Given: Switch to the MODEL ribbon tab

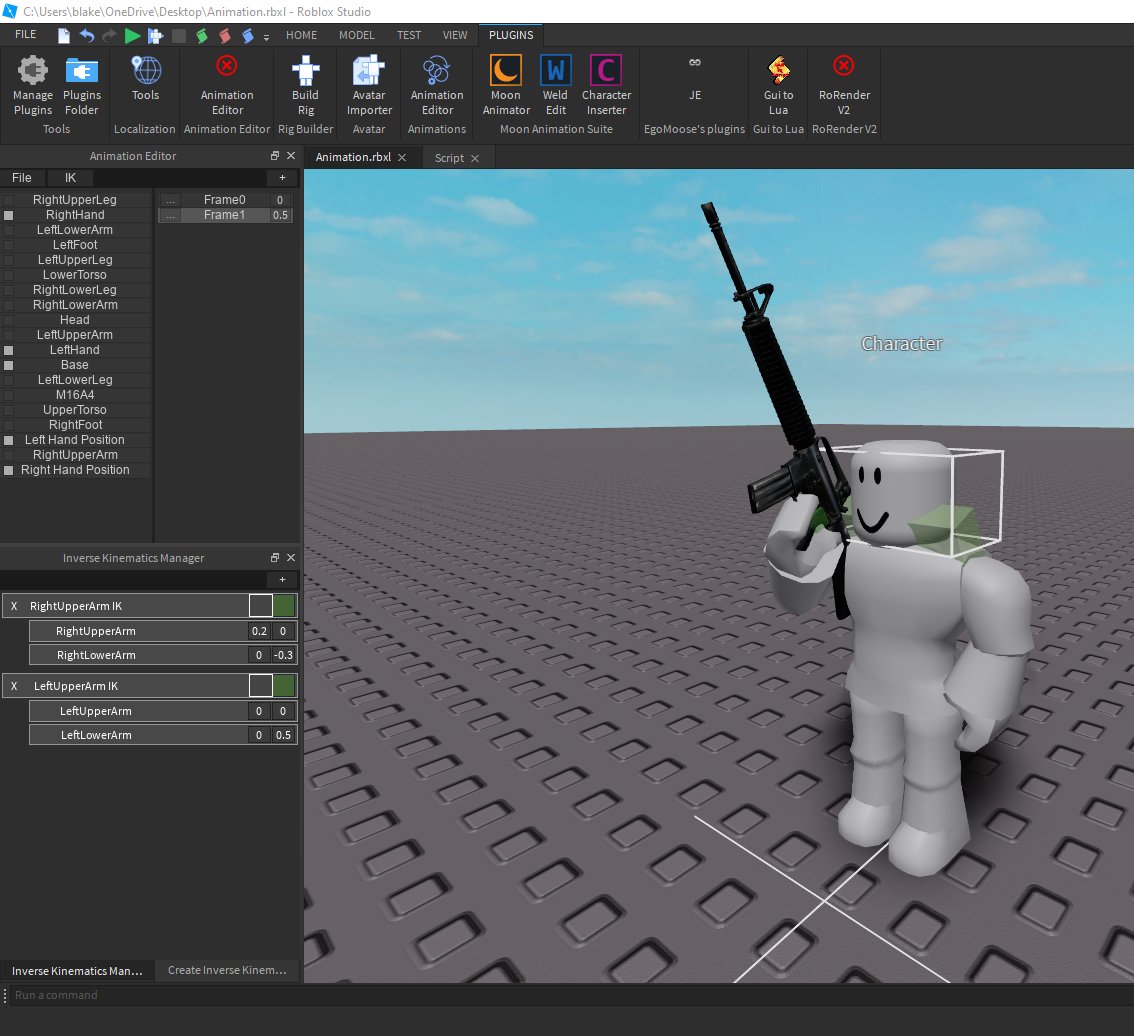Looking at the screenshot, I should click(x=357, y=35).
